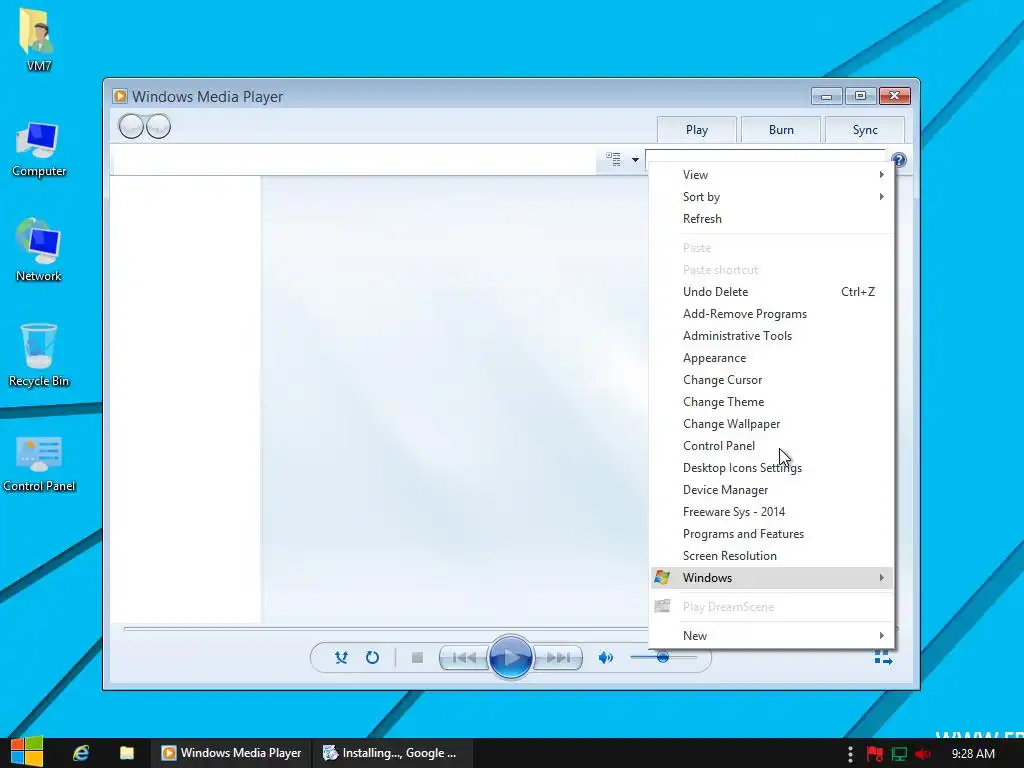Open Screen Resolution entry
The width and height of the screenshot is (1024, 768).
click(x=772, y=556)
